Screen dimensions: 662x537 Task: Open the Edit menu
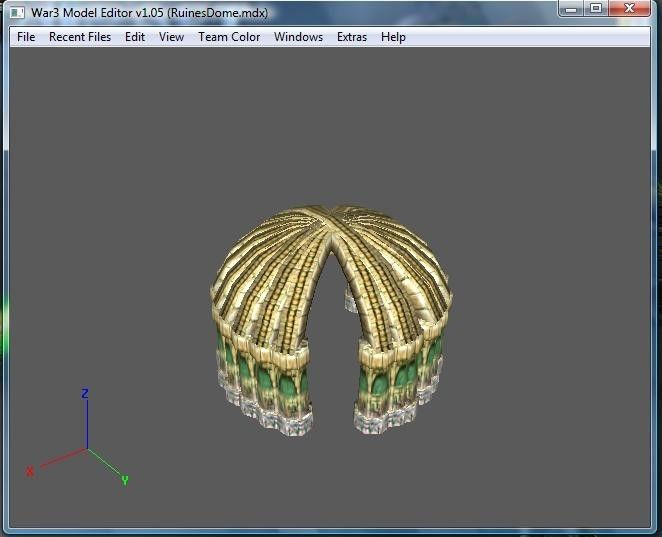[135, 37]
